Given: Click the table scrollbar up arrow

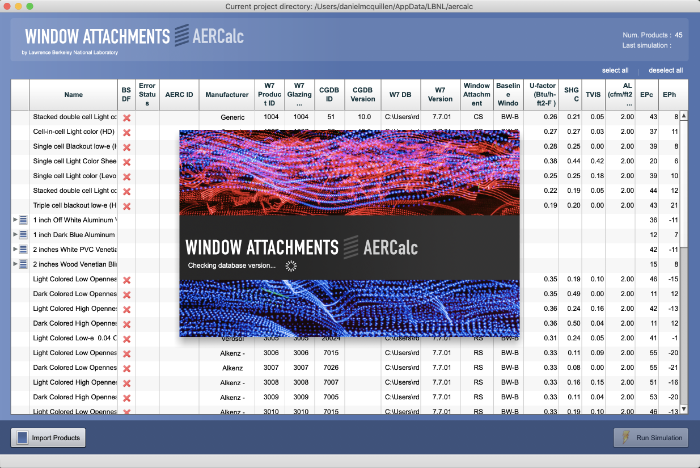Looking at the screenshot, I should pos(683,115).
